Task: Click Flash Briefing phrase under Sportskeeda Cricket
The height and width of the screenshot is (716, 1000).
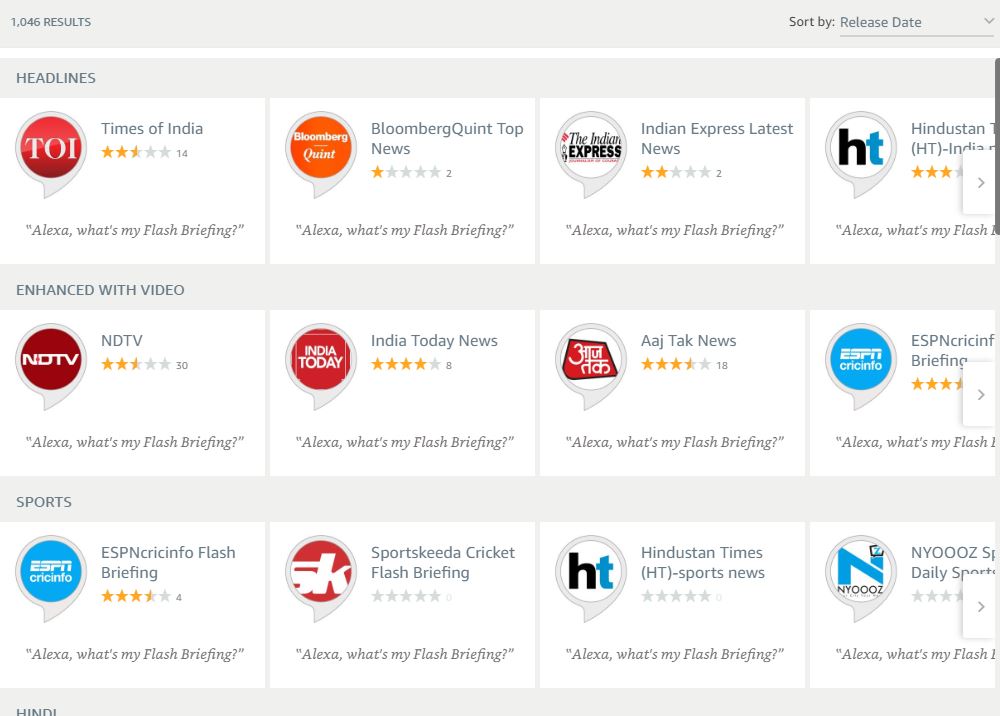Action: [x=404, y=654]
